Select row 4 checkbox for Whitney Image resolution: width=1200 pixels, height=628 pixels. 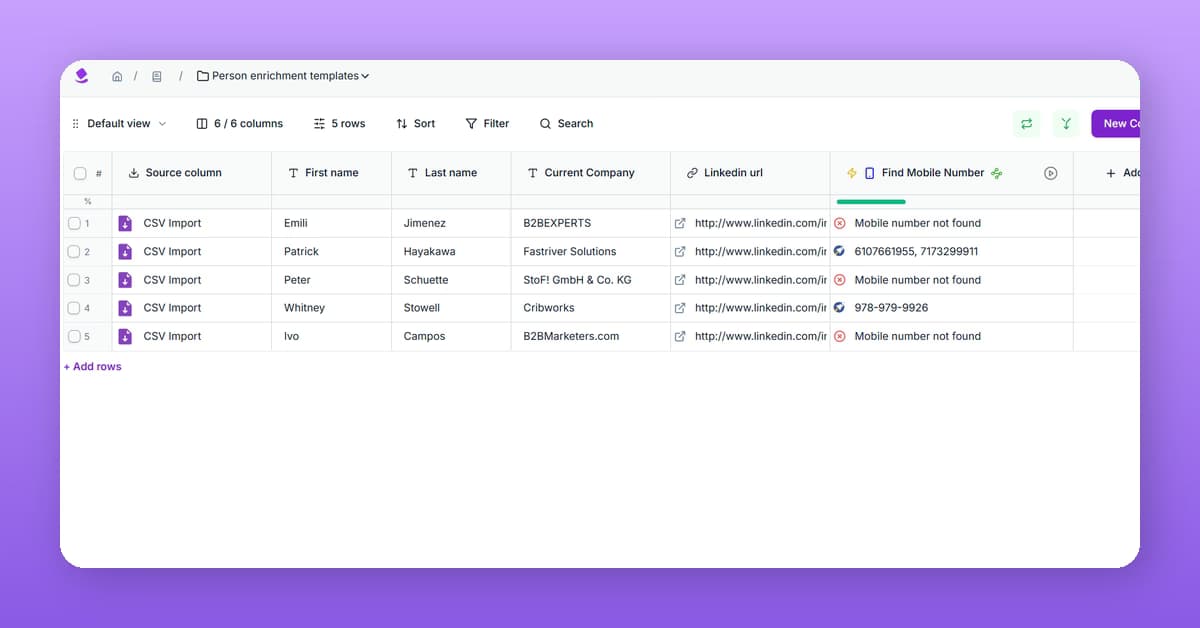click(x=74, y=308)
